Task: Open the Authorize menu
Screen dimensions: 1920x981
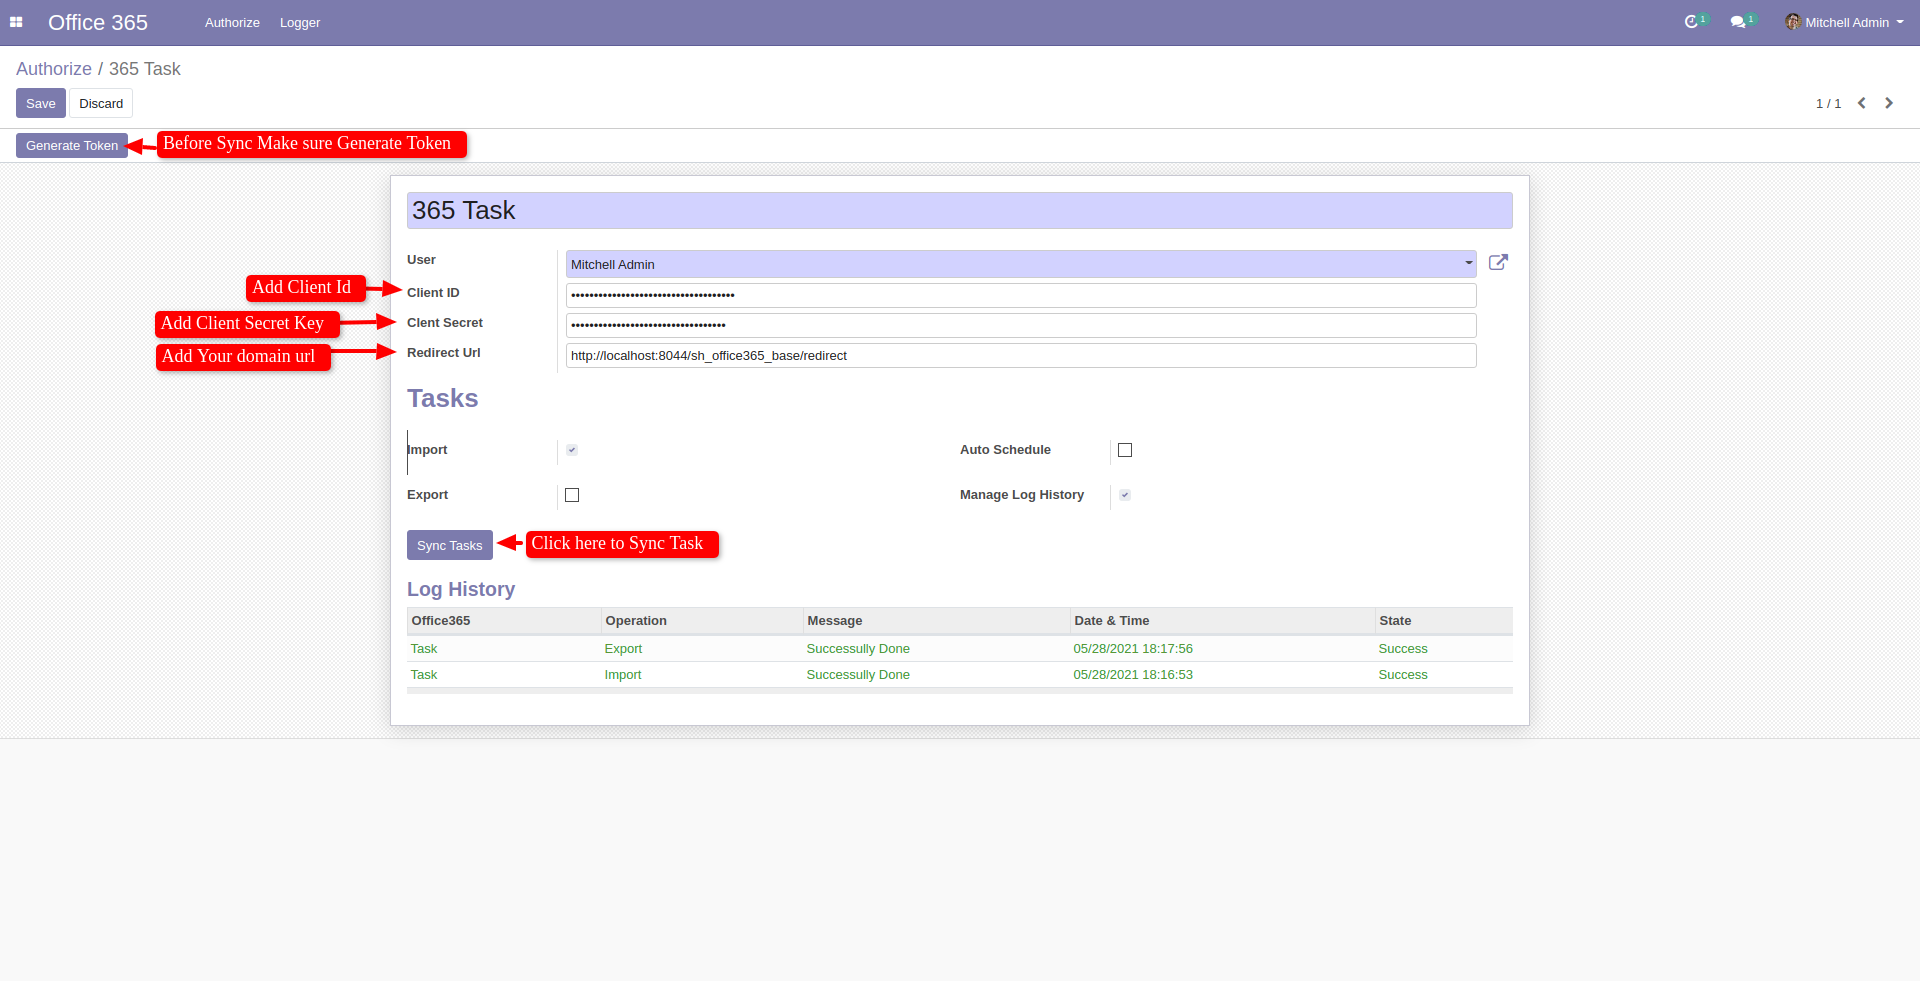Action: click(x=232, y=22)
